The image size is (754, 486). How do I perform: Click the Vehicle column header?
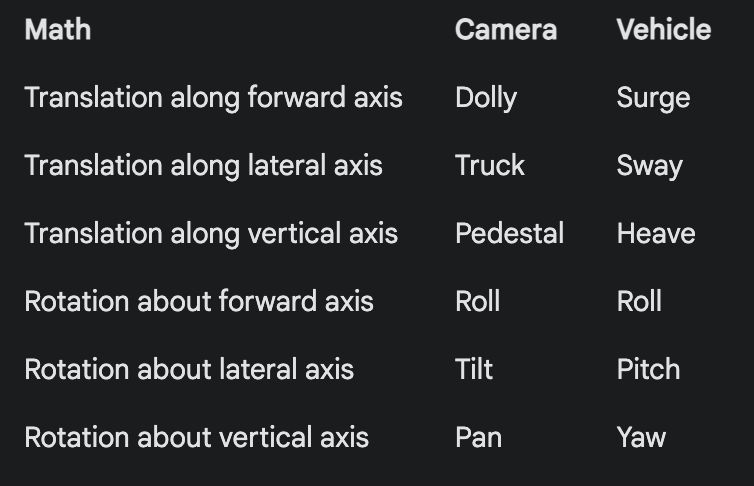coord(664,30)
